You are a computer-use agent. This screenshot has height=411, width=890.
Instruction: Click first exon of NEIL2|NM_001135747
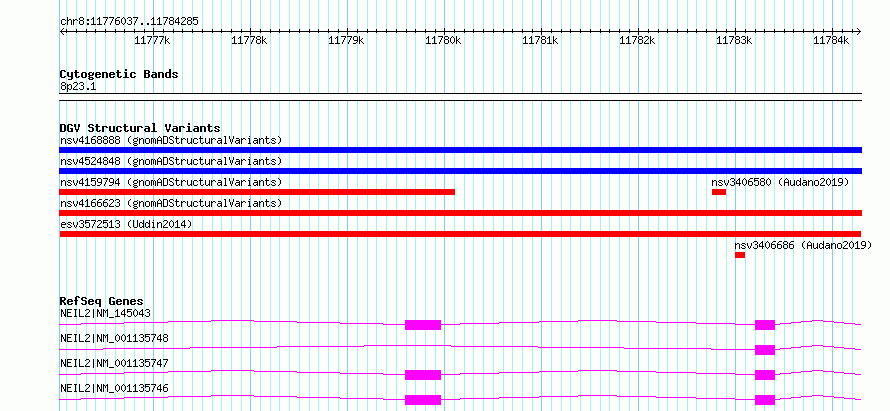tap(423, 375)
